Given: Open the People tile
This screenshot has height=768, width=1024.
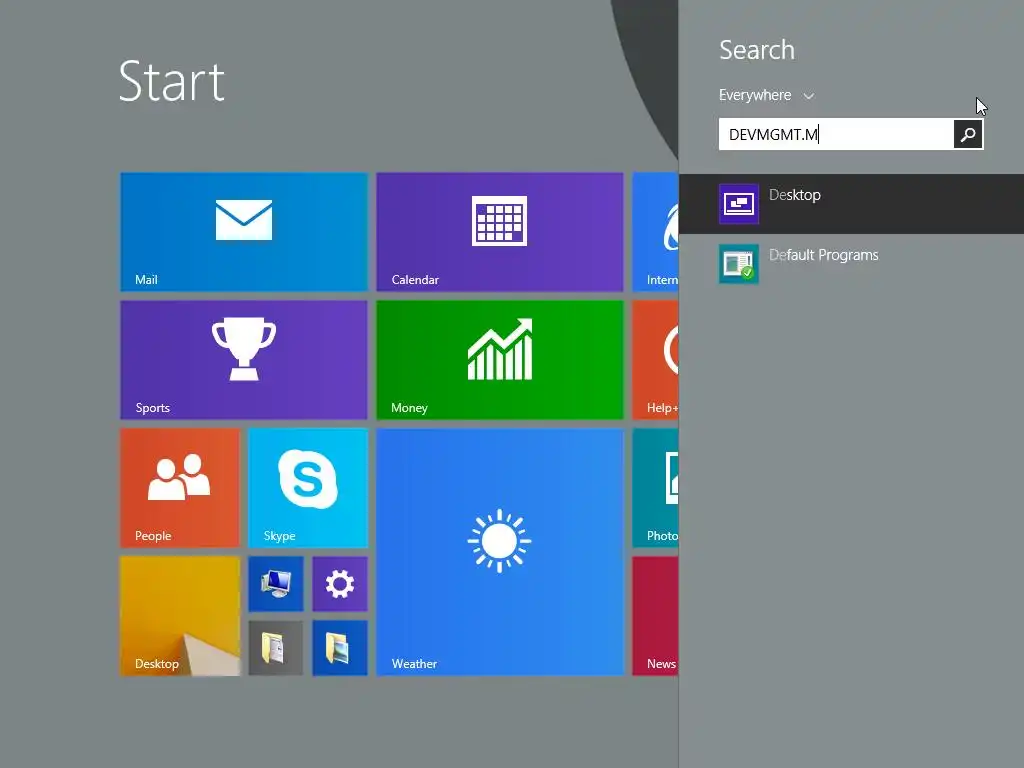Looking at the screenshot, I should [x=180, y=488].
